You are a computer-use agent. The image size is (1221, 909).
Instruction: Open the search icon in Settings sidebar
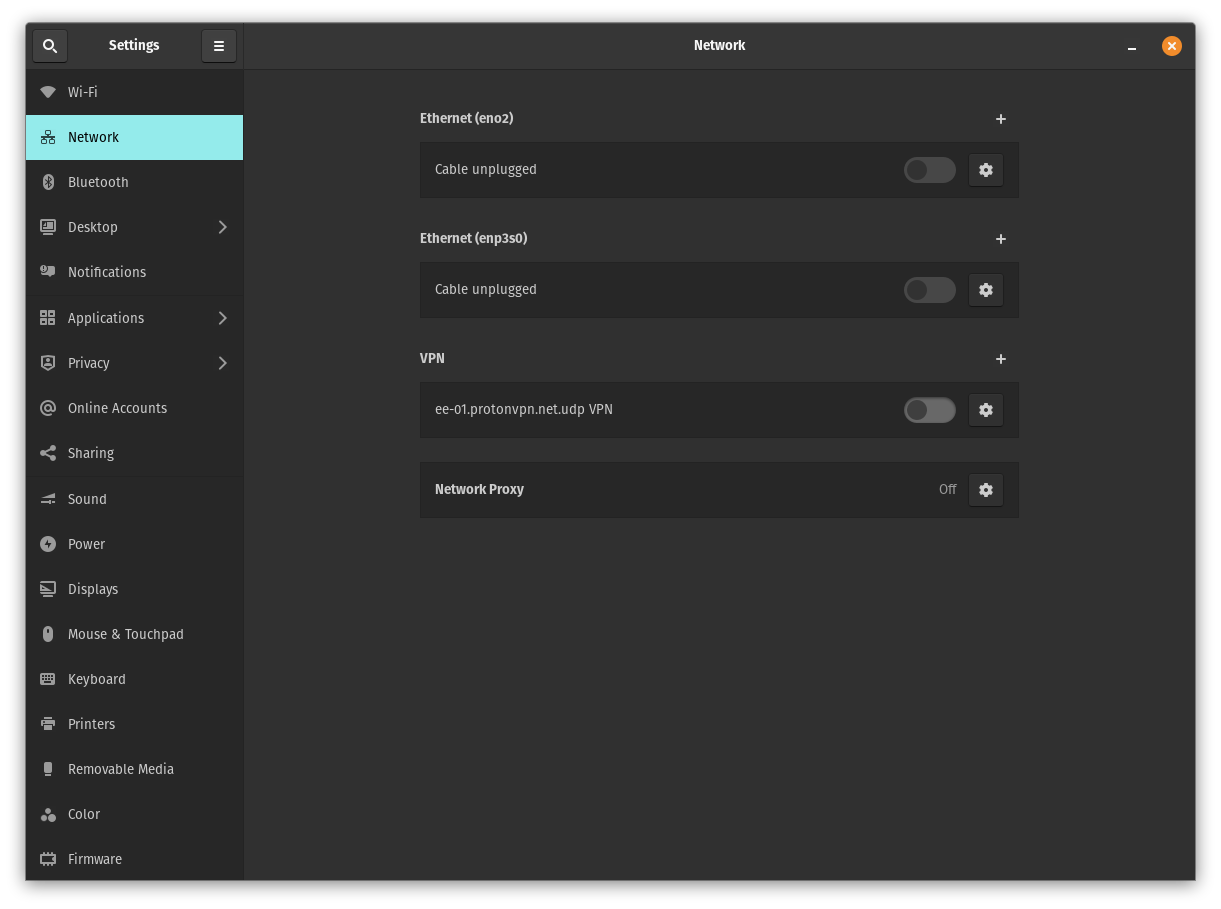(50, 45)
